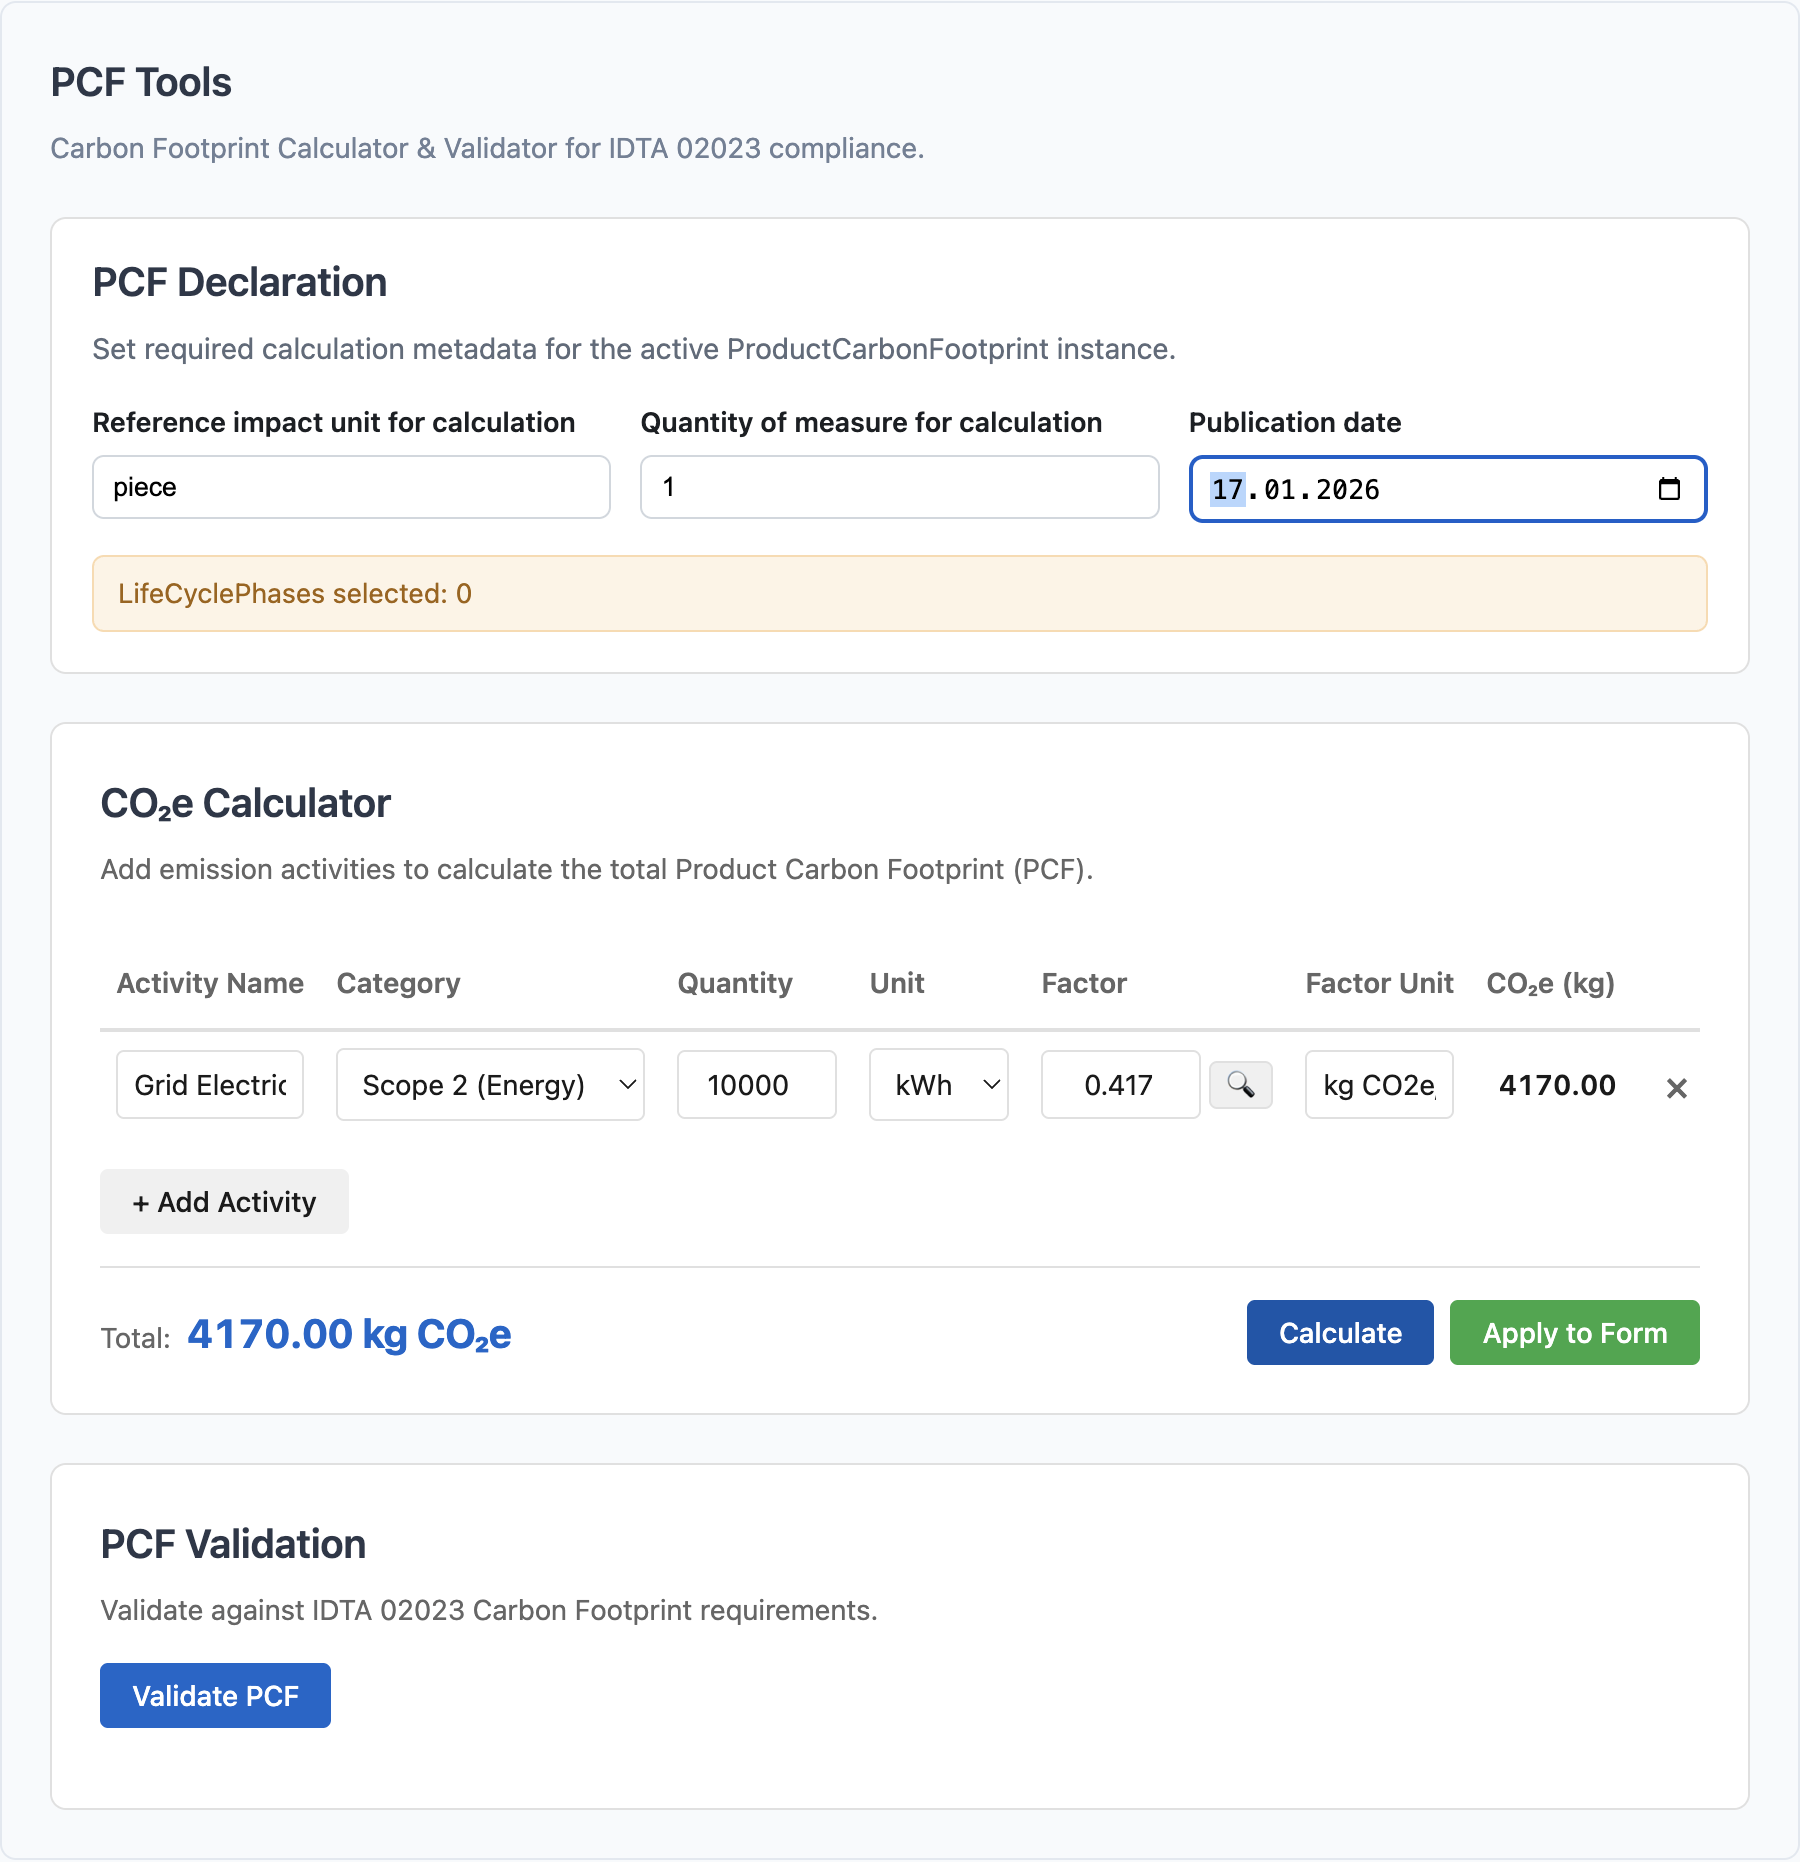Open the calendar picker icon in Publication date
Screen dimensions: 1800x1862
1669,489
